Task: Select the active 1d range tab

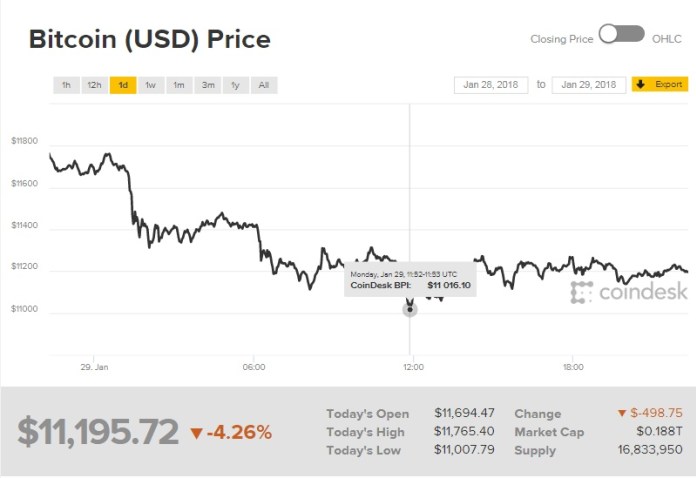Action: click(x=123, y=85)
